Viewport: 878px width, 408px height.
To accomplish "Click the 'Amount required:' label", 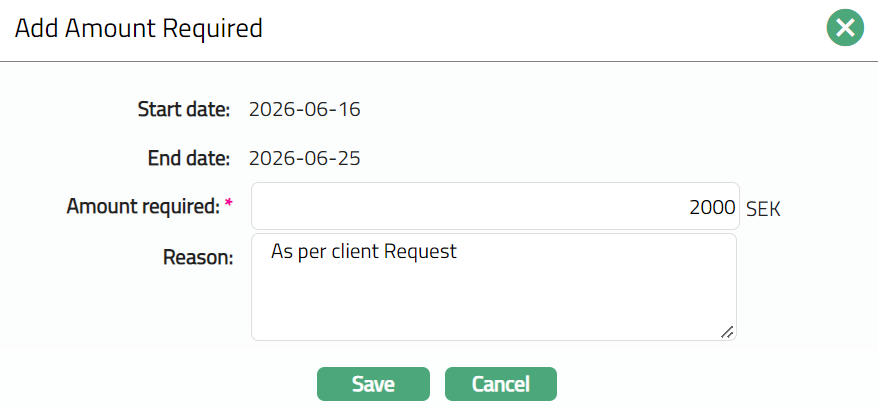I will pos(142,207).
